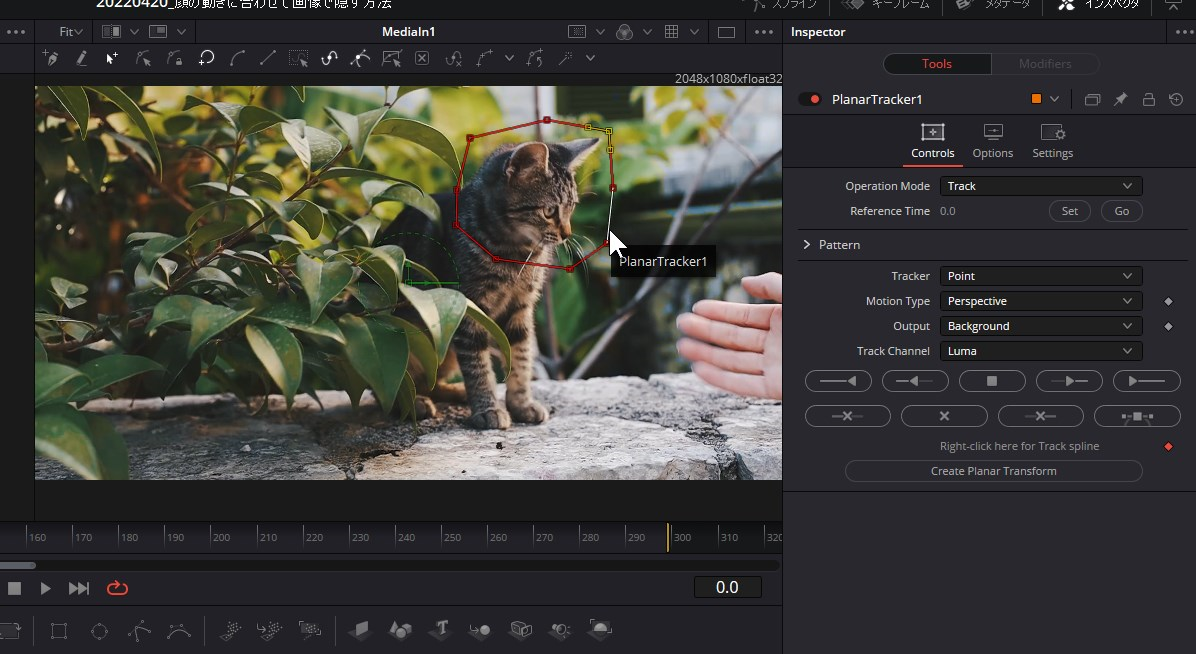Open the Track Channel dropdown
Screen dimensions: 1196x654
click(x=1041, y=351)
